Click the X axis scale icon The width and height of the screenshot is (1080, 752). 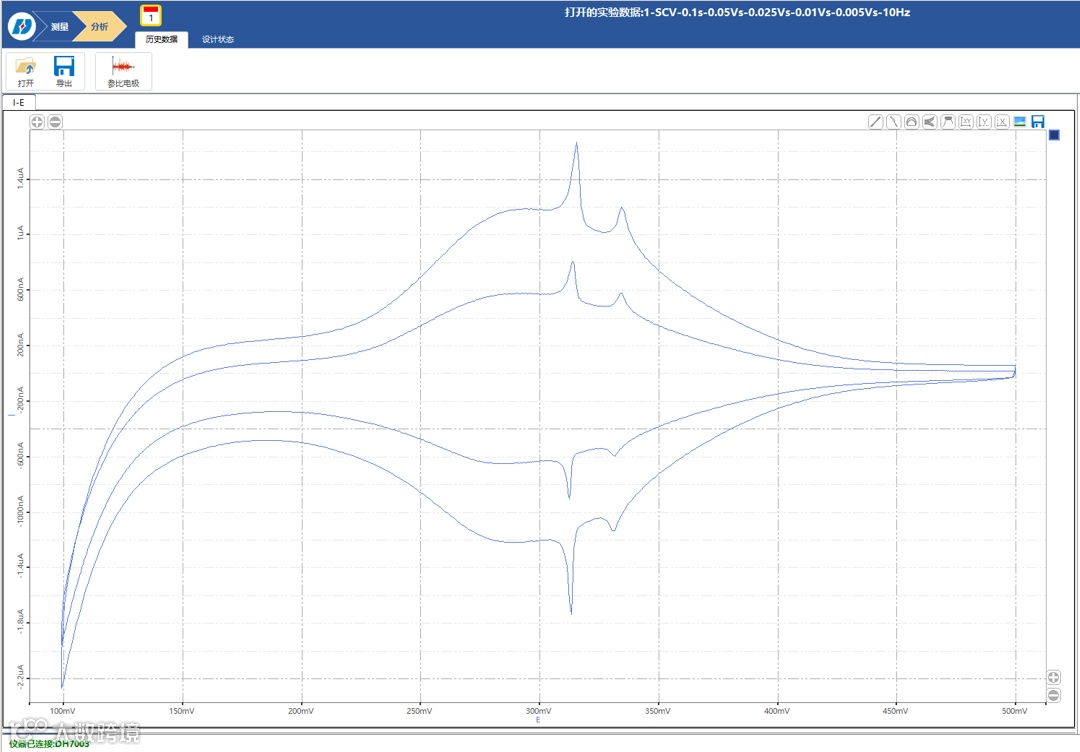(1002, 122)
